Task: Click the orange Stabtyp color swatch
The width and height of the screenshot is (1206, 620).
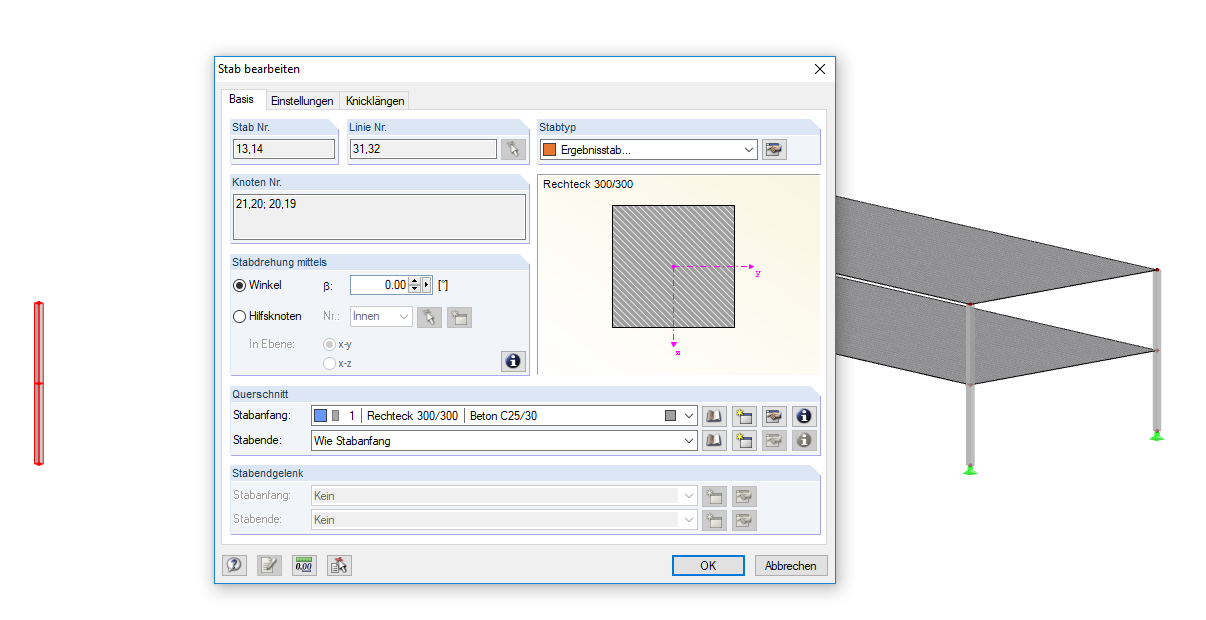Action: coord(549,150)
